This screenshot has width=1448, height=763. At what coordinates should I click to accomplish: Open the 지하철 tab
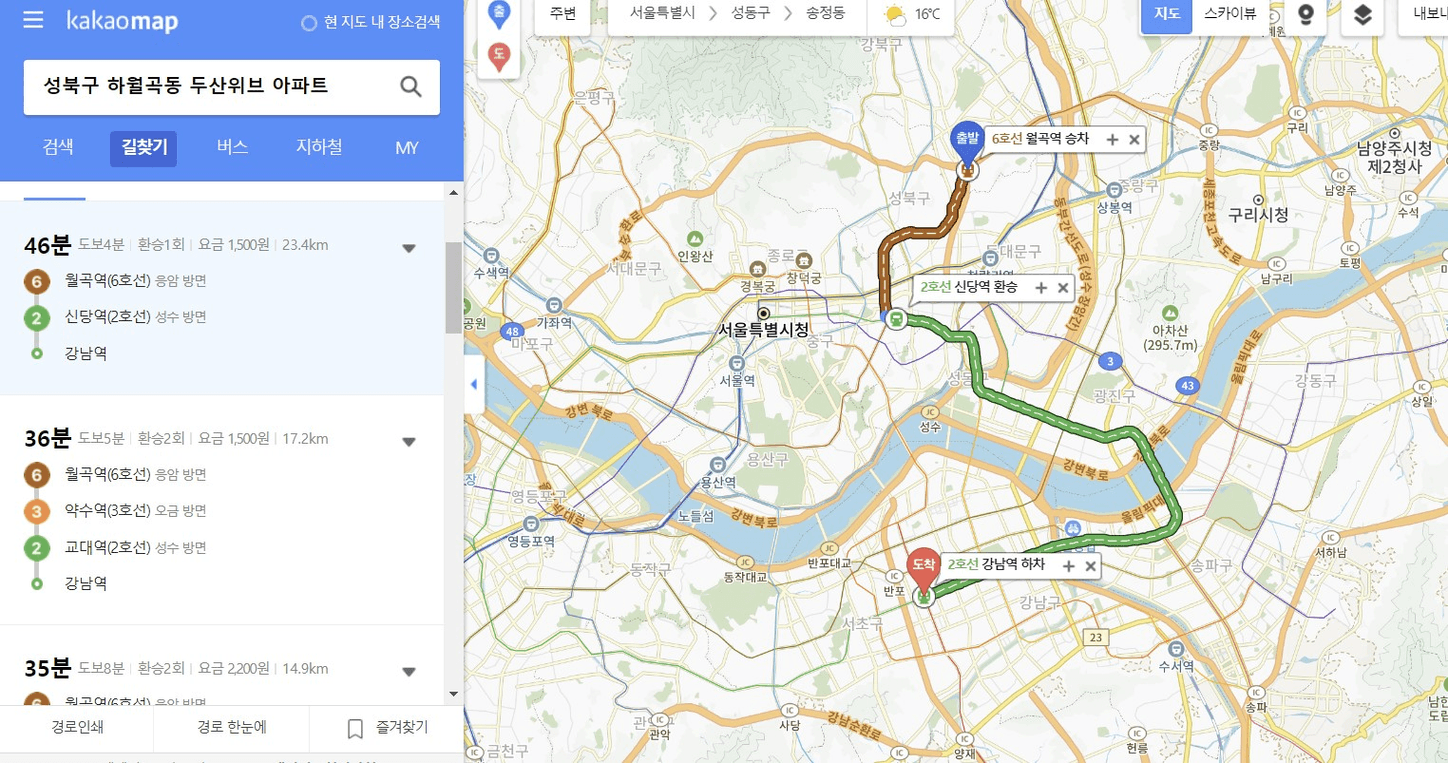(x=319, y=147)
